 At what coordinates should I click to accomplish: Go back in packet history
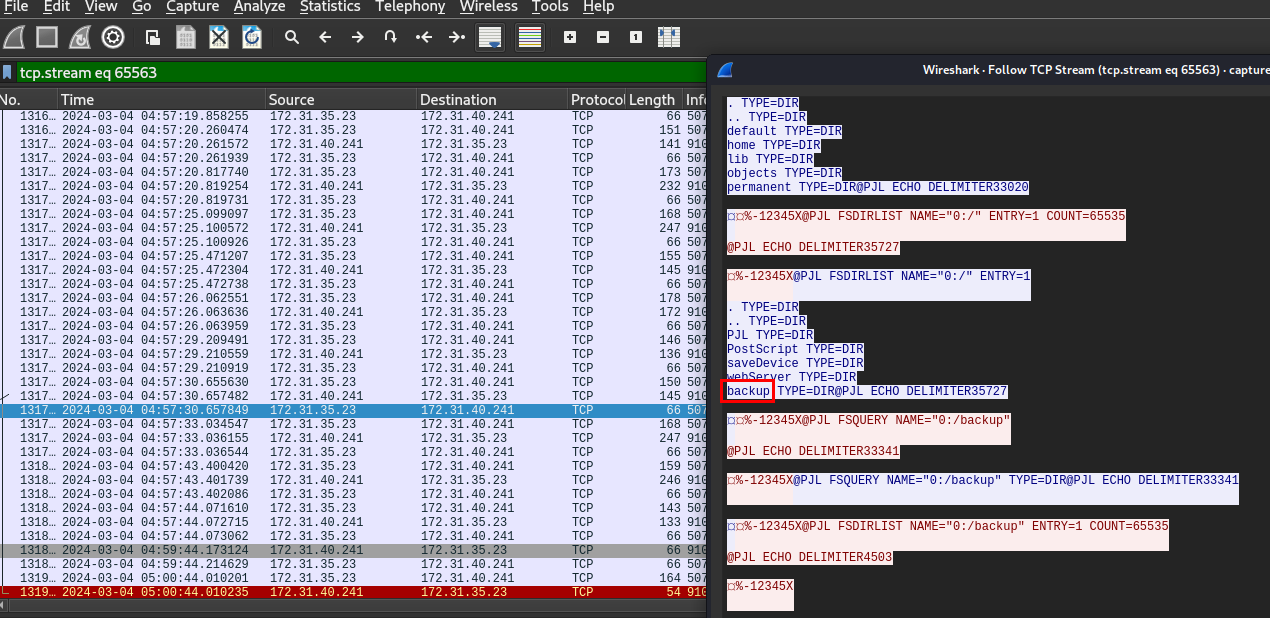[325, 37]
